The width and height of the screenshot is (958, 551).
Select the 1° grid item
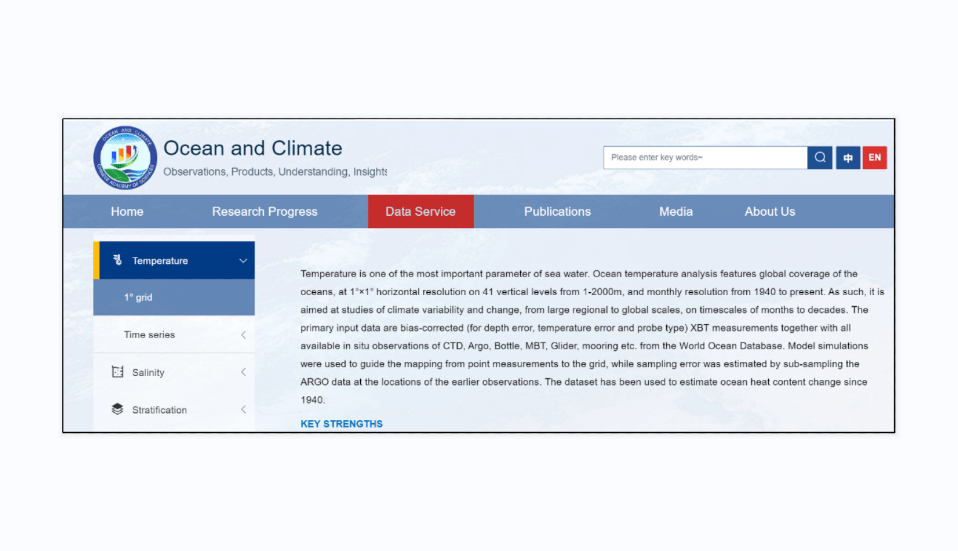[x=174, y=297]
